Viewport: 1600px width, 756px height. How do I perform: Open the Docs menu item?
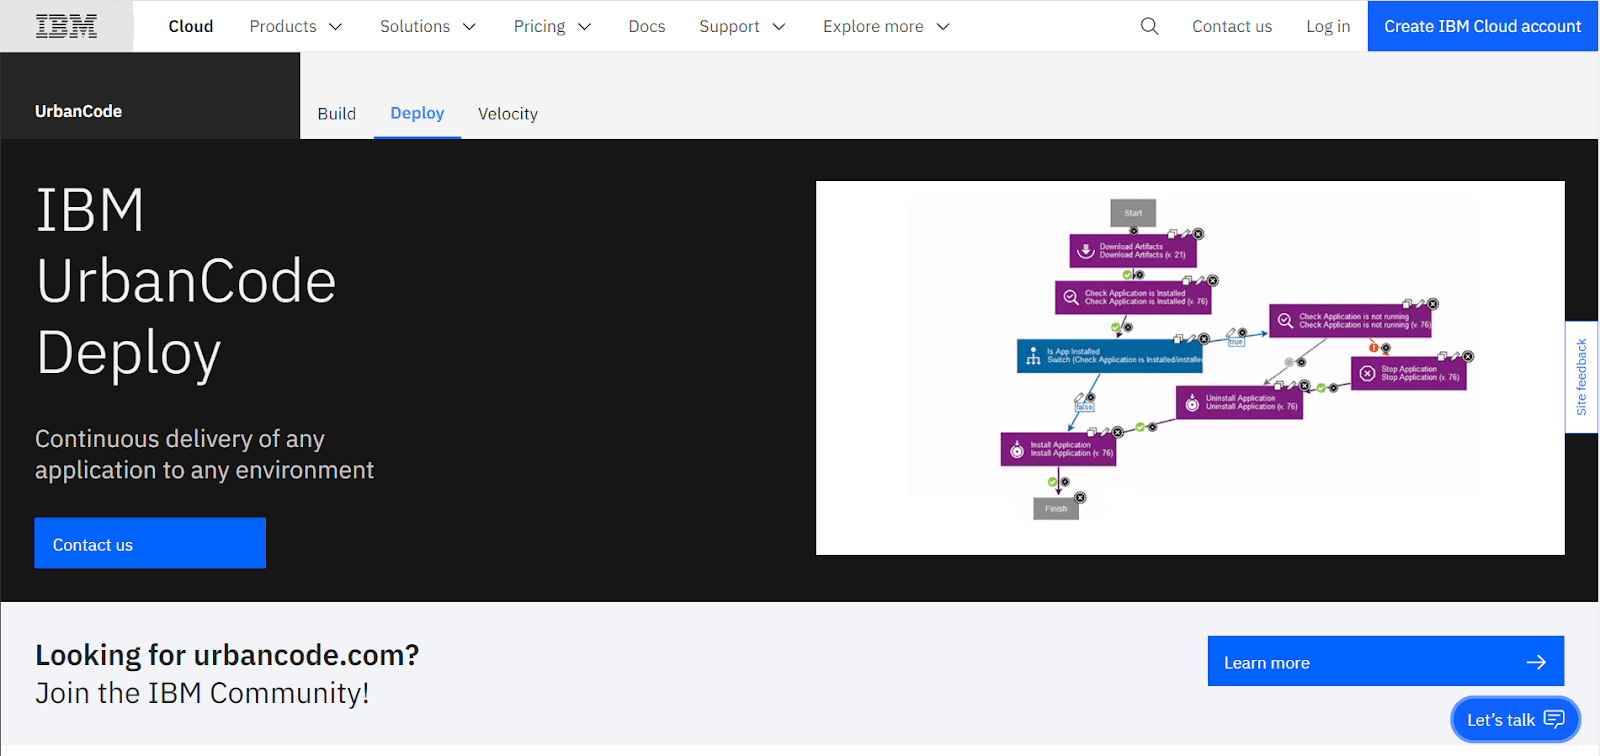646,26
